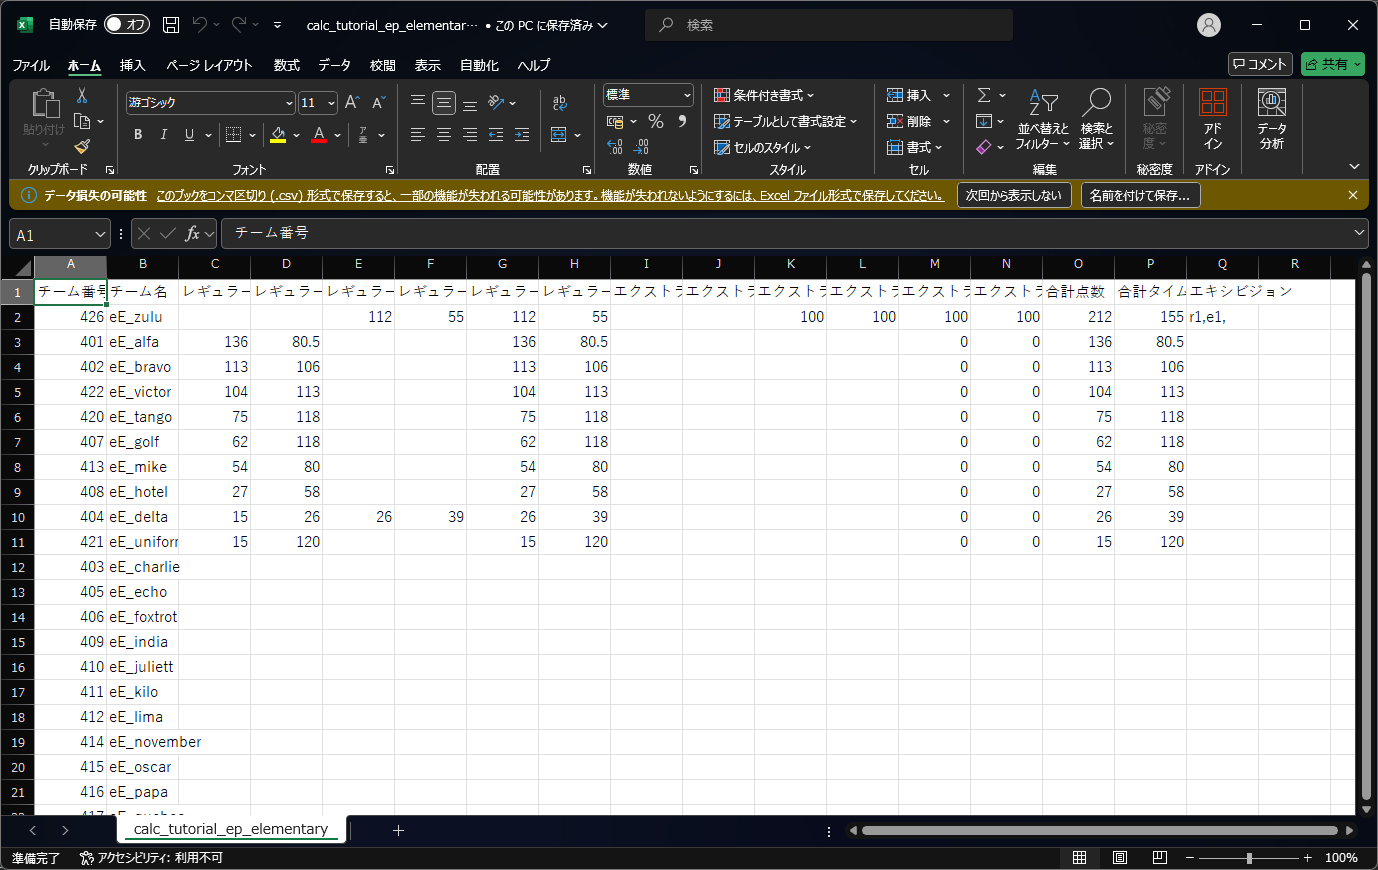Click the AutoSum (Σ) icon

(983, 95)
